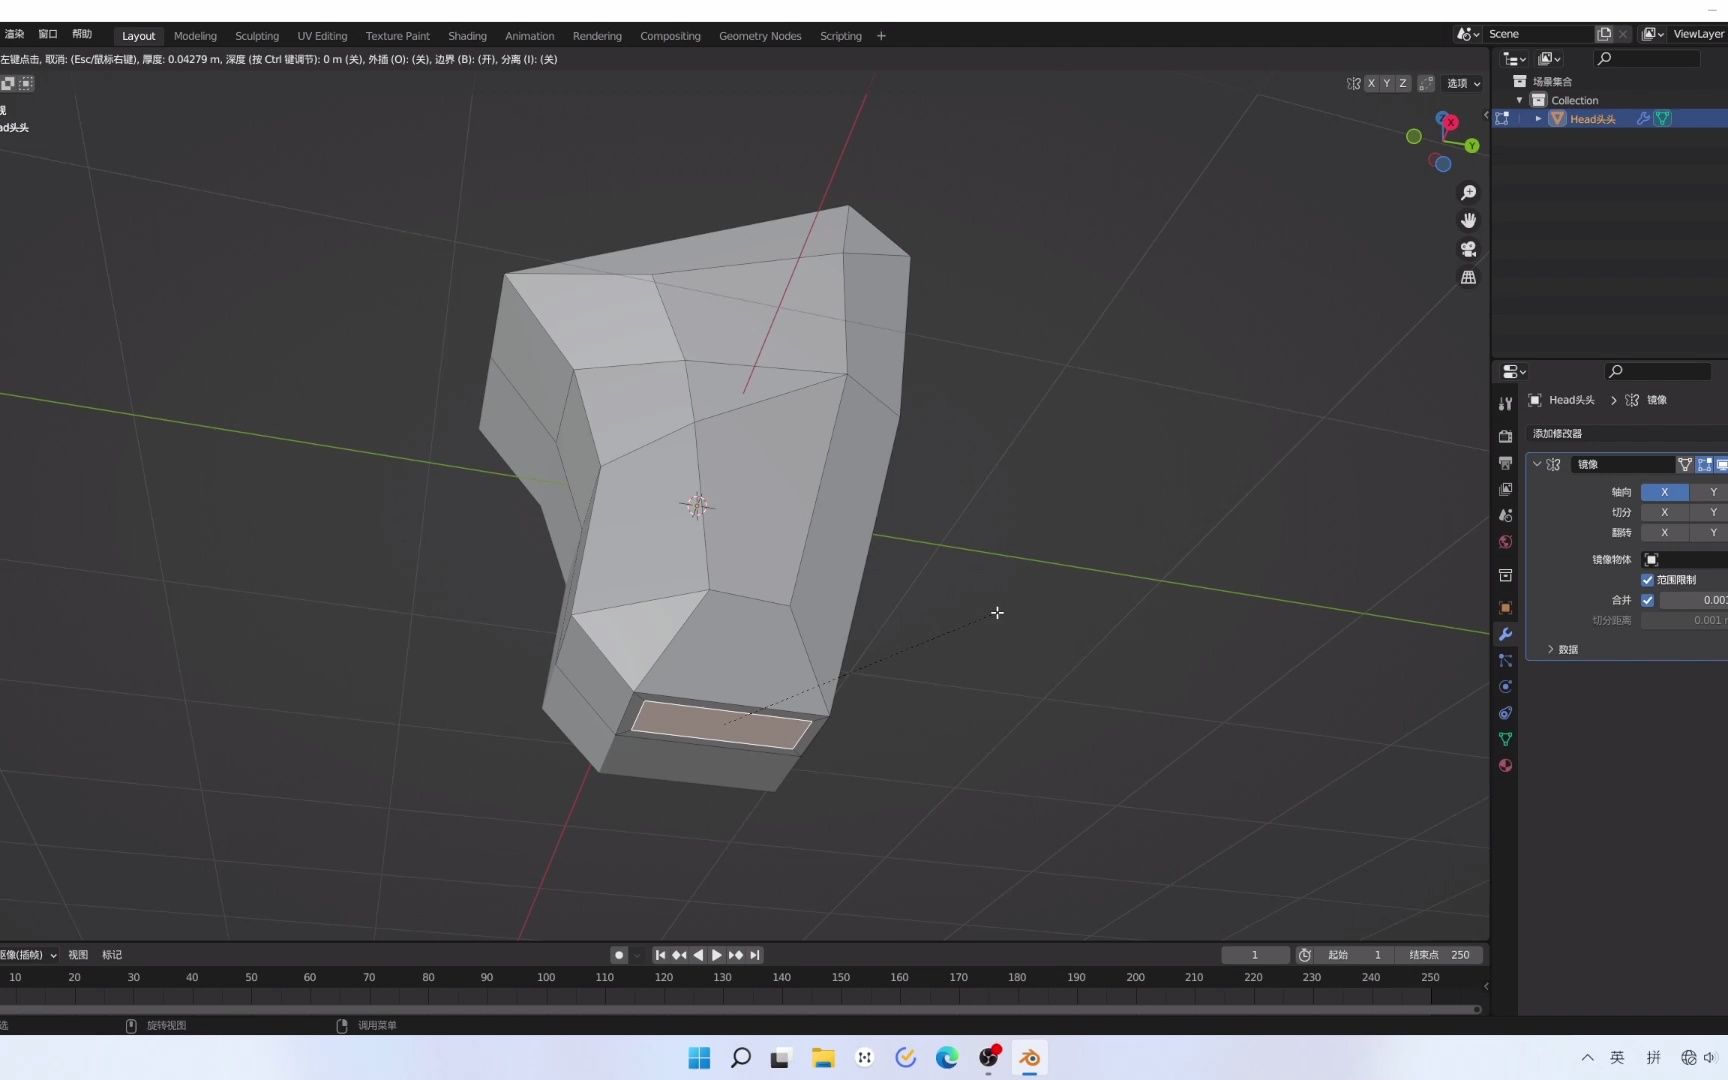Click the 添加修改器 Add Modifier button

1557,434
